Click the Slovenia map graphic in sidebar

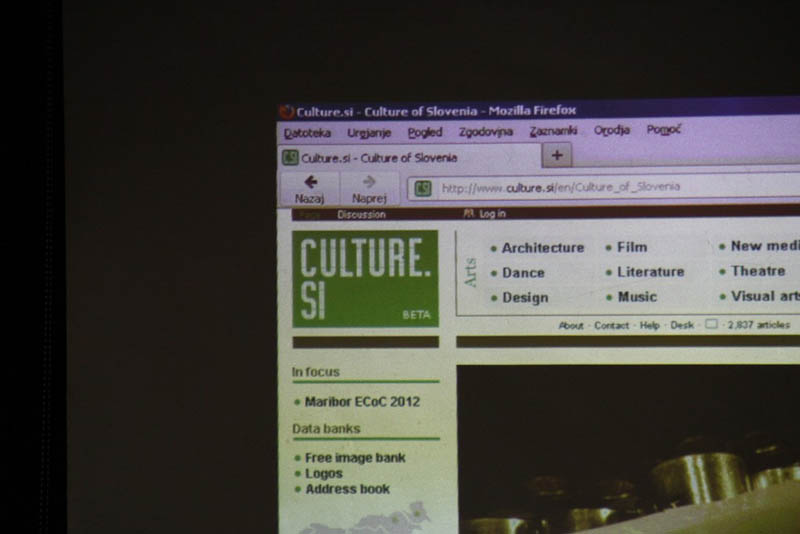365,518
